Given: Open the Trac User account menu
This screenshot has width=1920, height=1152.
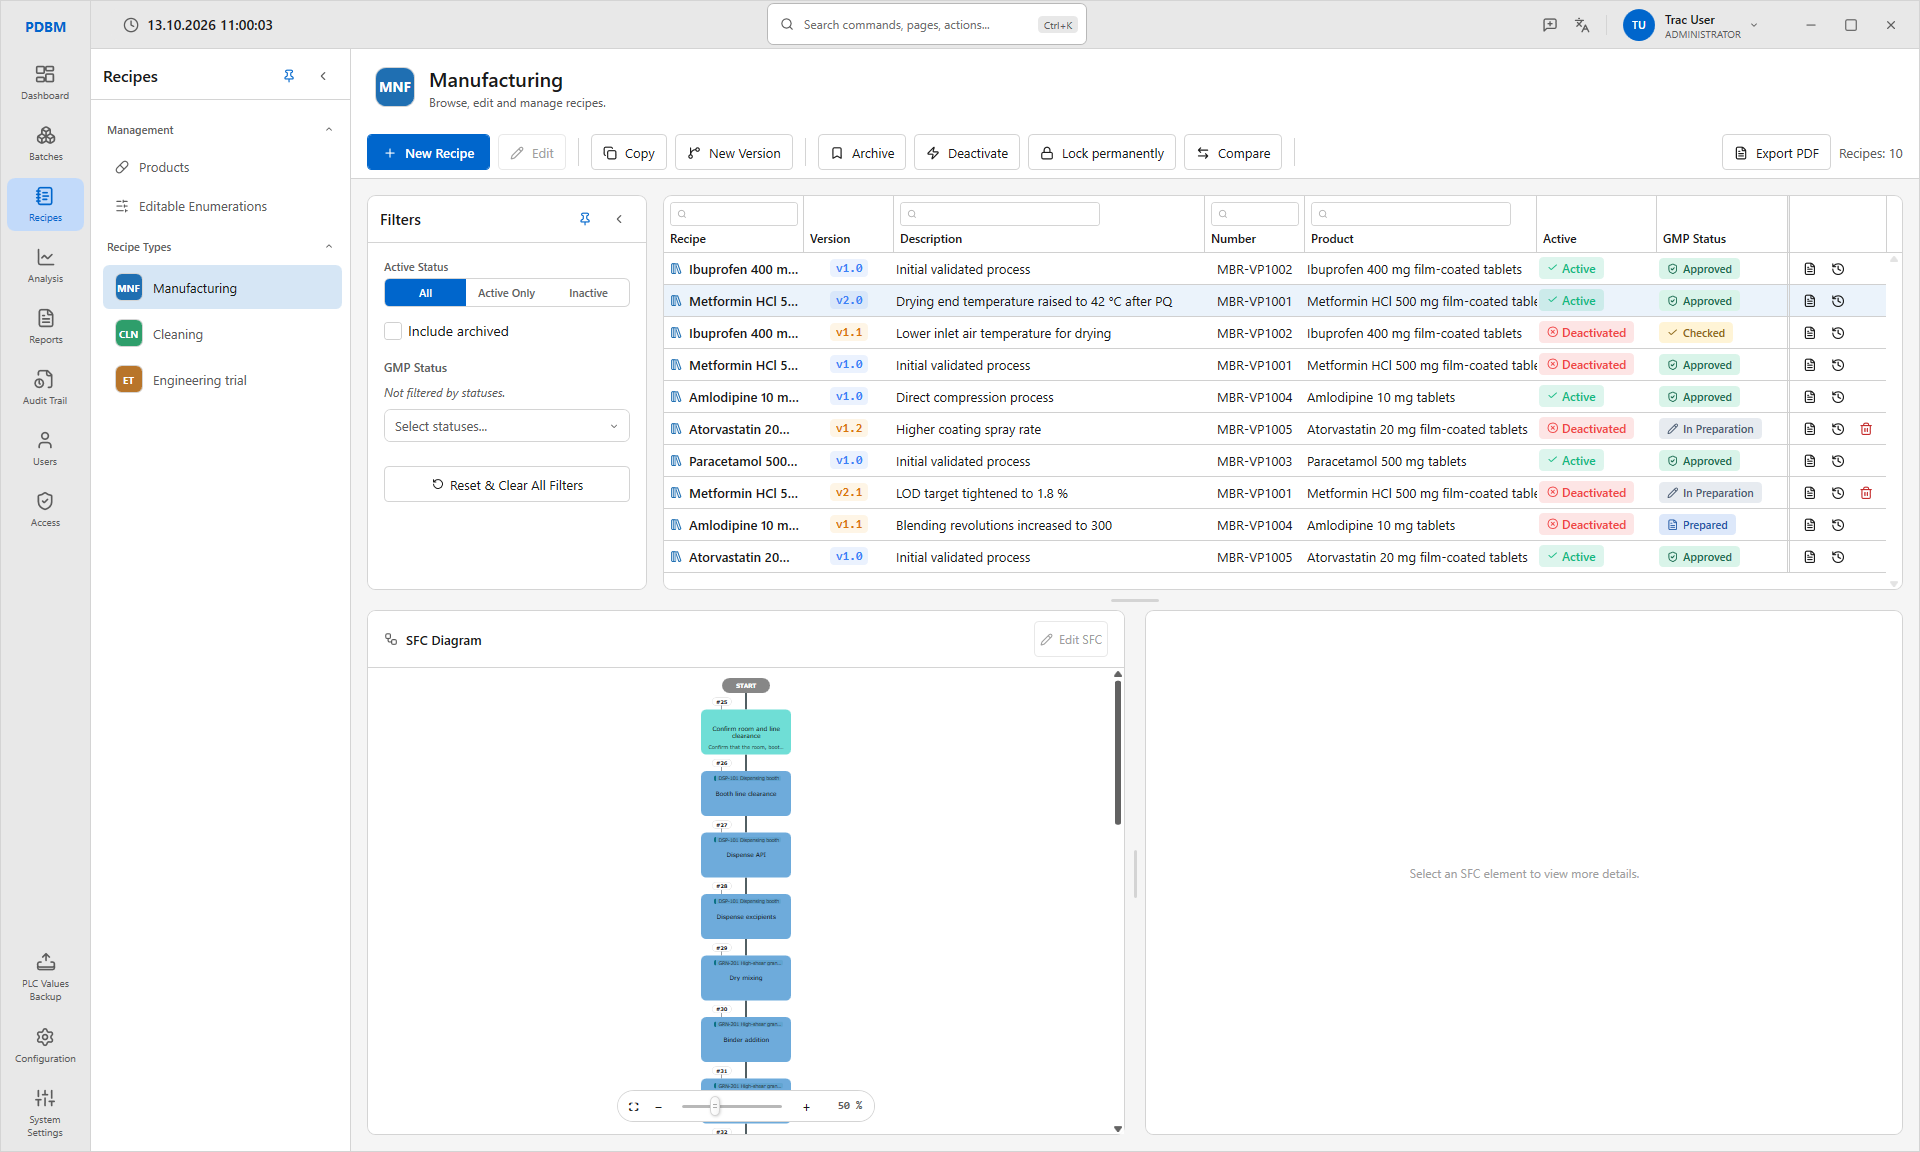Looking at the screenshot, I should click(x=1691, y=26).
